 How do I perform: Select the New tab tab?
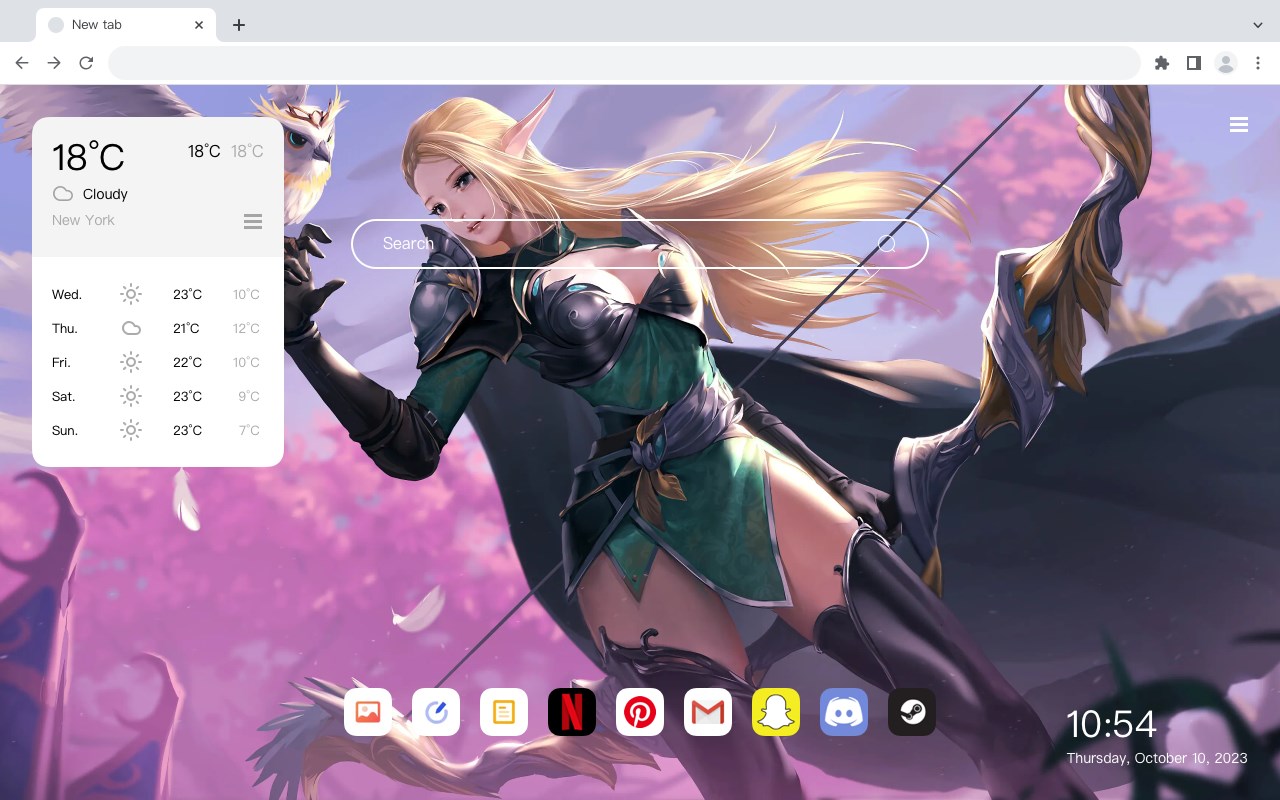pyautogui.click(x=125, y=25)
